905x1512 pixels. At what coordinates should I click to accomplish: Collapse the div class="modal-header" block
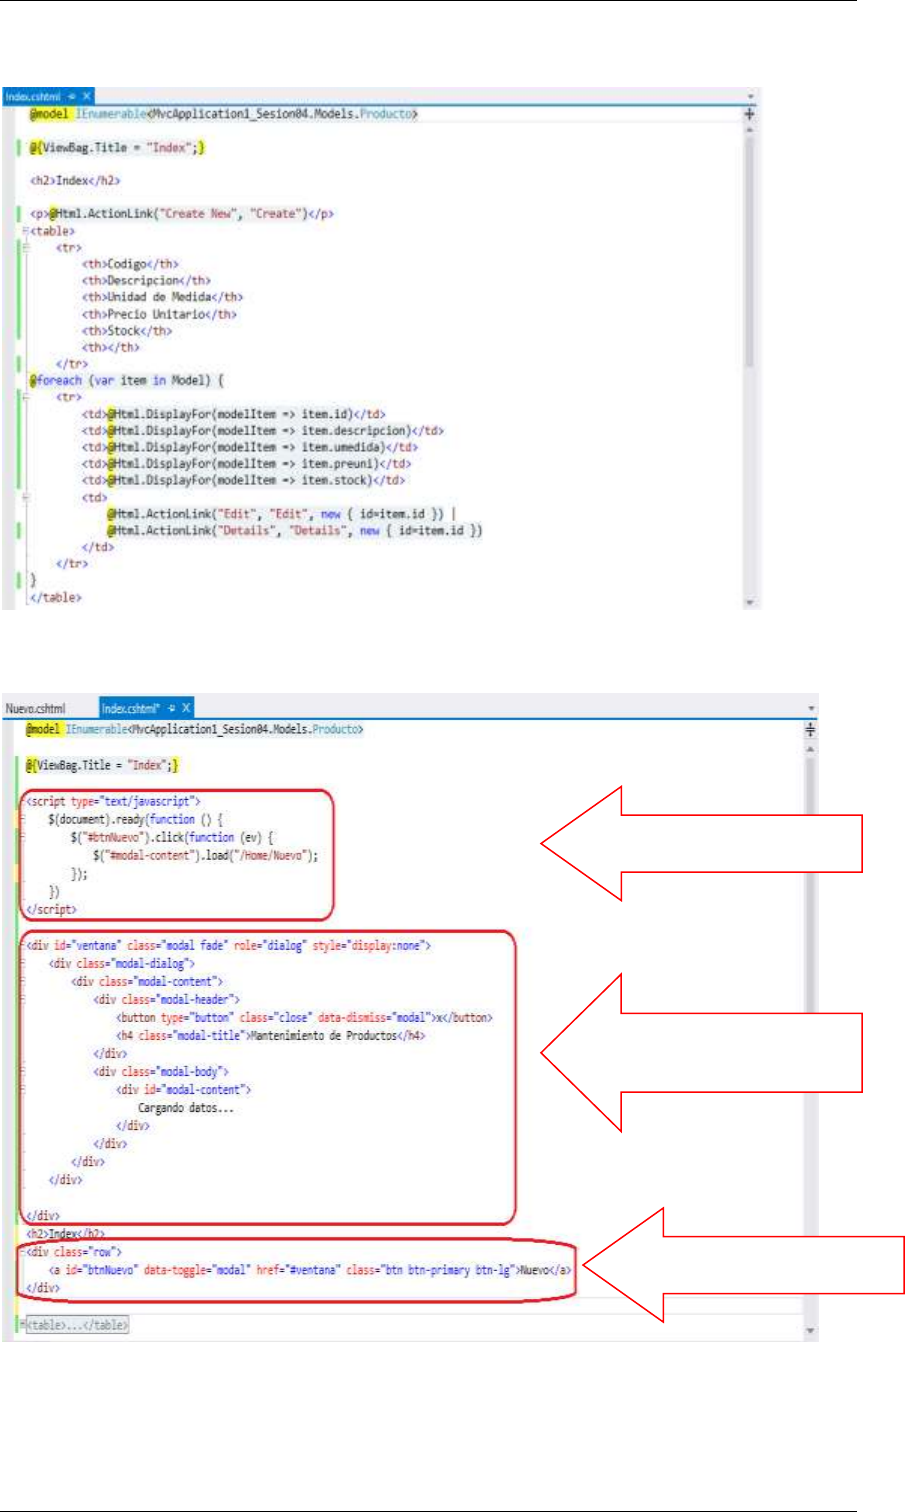tap(22, 999)
